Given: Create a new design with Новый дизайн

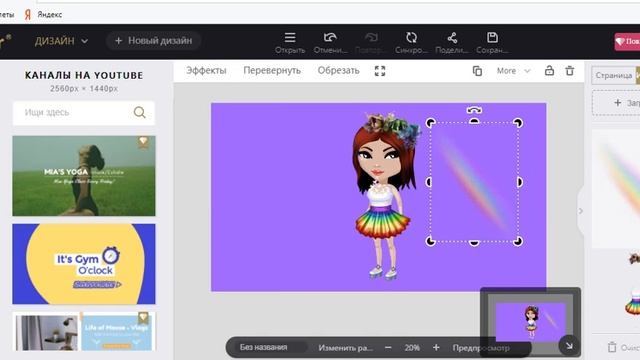Looking at the screenshot, I should point(153,41).
